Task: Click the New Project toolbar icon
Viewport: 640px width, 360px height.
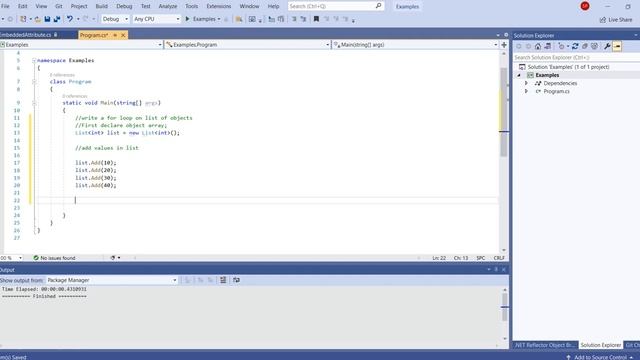Action: (x=23, y=19)
